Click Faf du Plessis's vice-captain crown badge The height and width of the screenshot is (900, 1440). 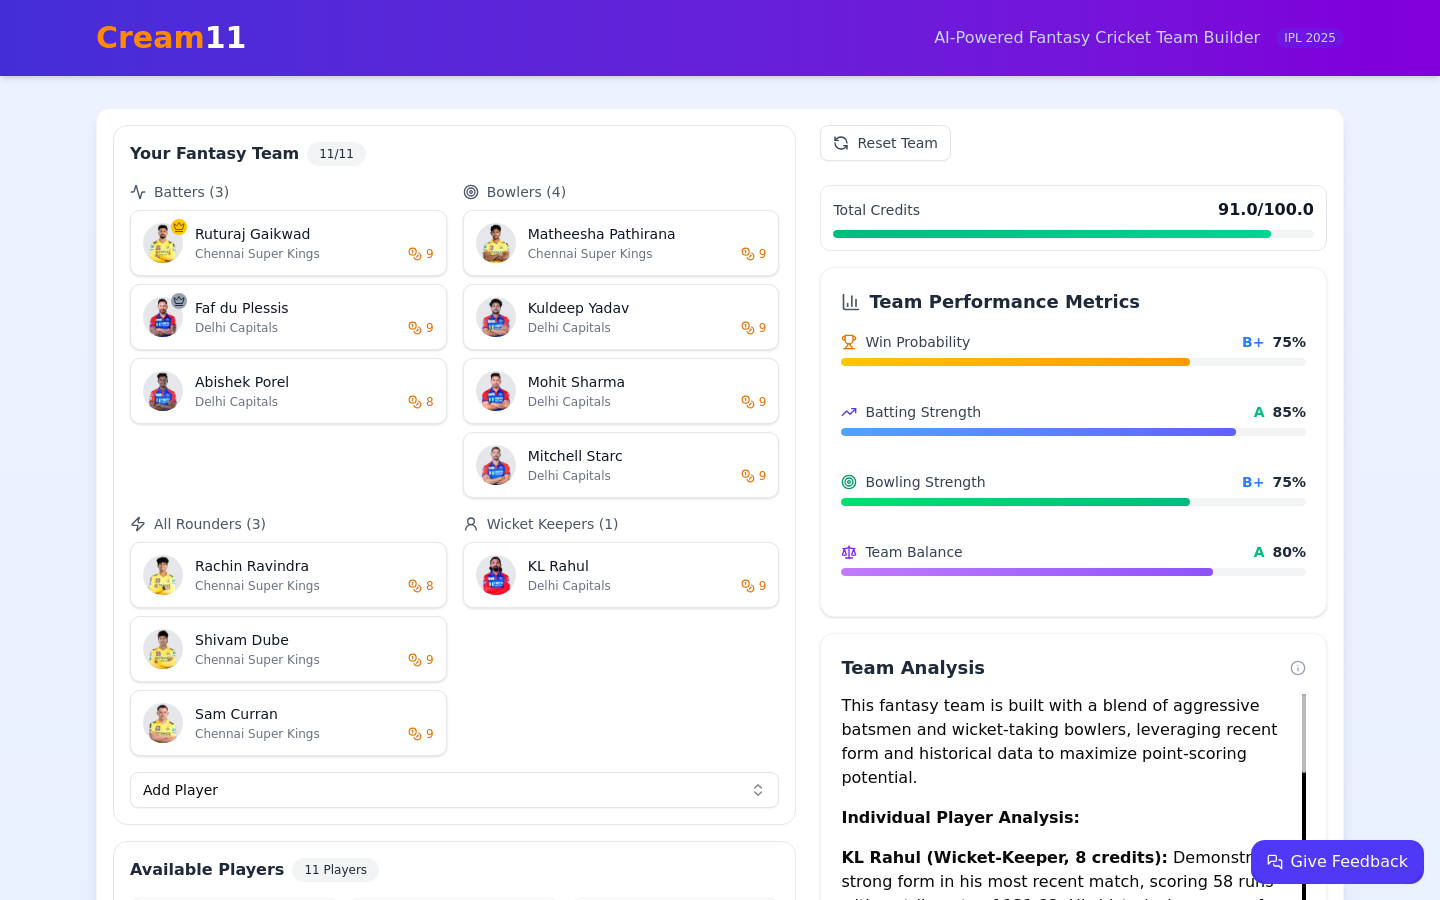[x=179, y=301]
